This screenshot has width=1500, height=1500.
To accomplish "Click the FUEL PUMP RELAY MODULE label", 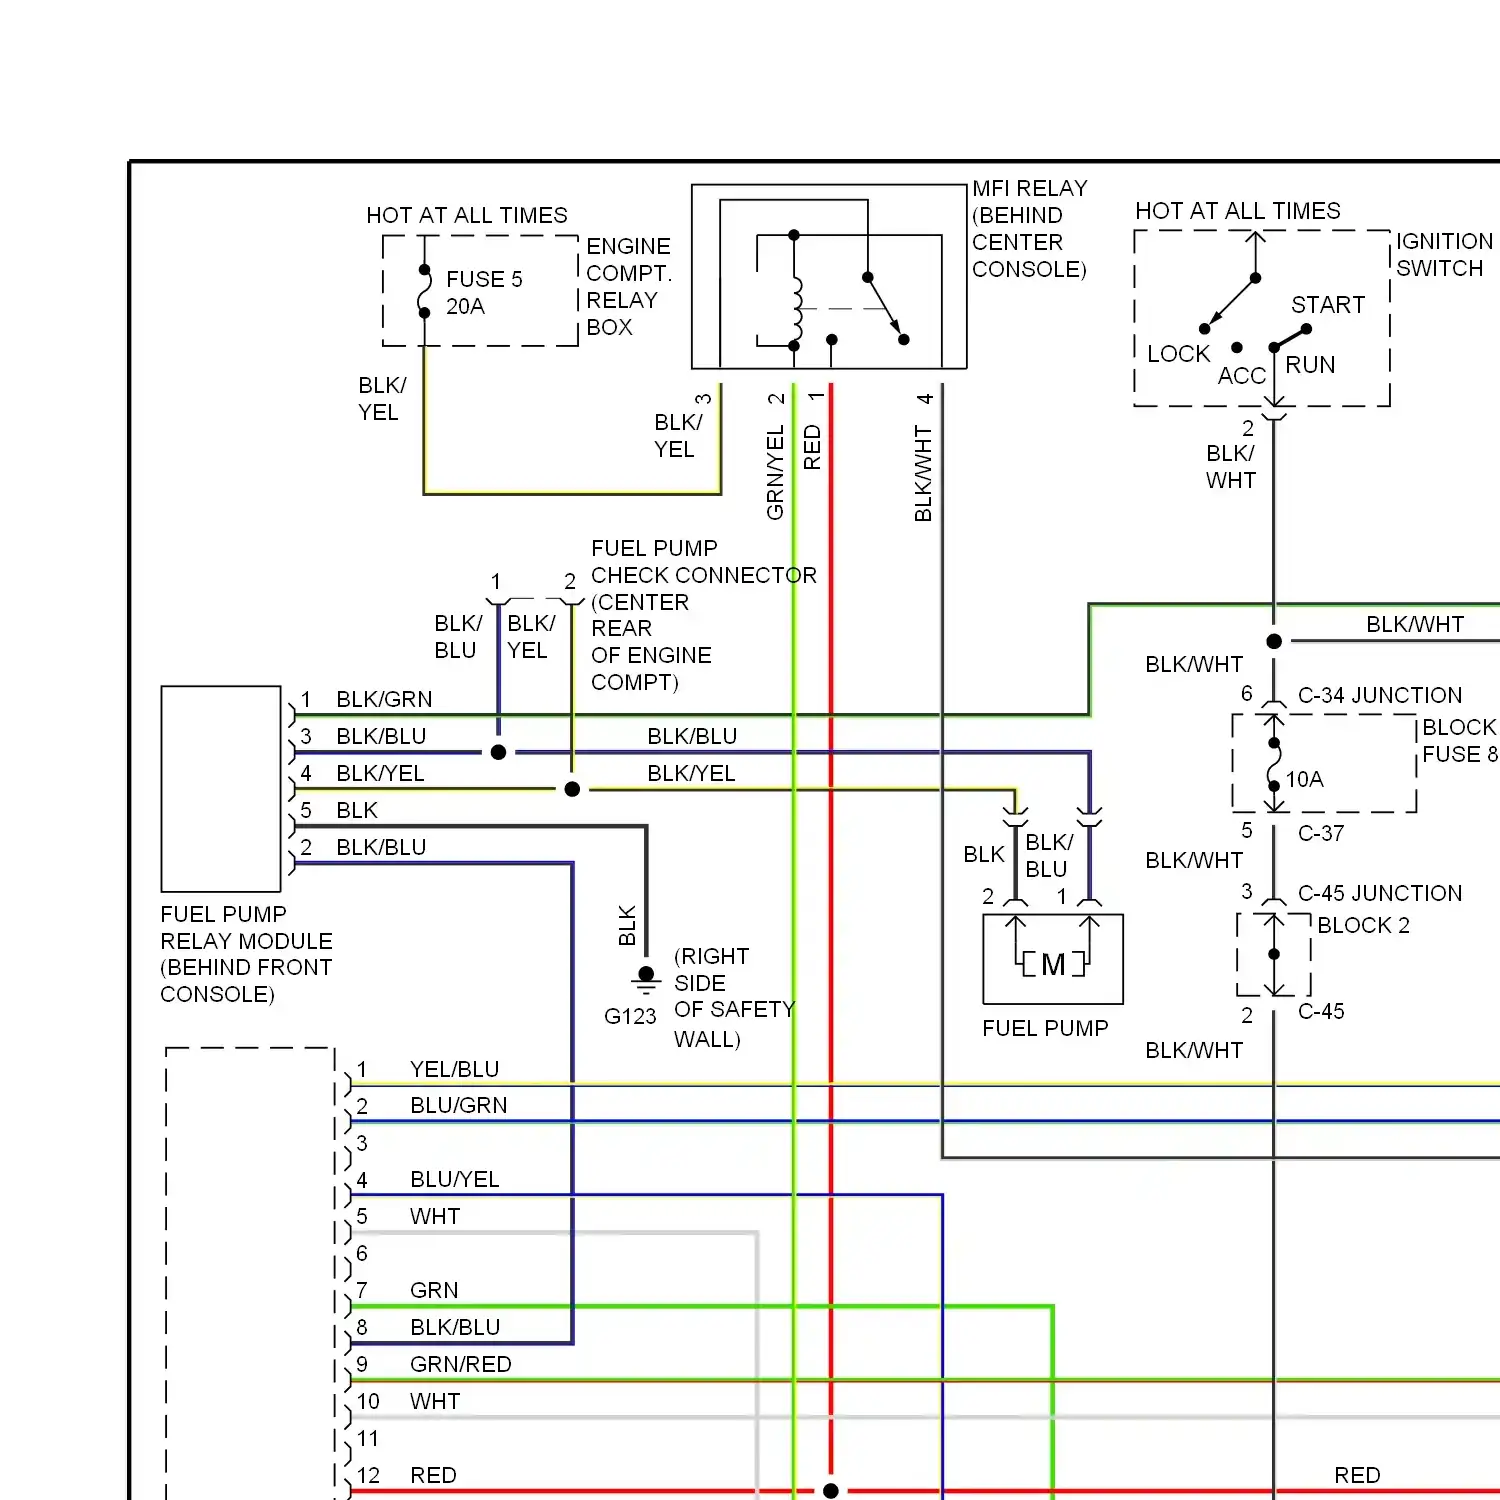I will pyautogui.click(x=246, y=927).
